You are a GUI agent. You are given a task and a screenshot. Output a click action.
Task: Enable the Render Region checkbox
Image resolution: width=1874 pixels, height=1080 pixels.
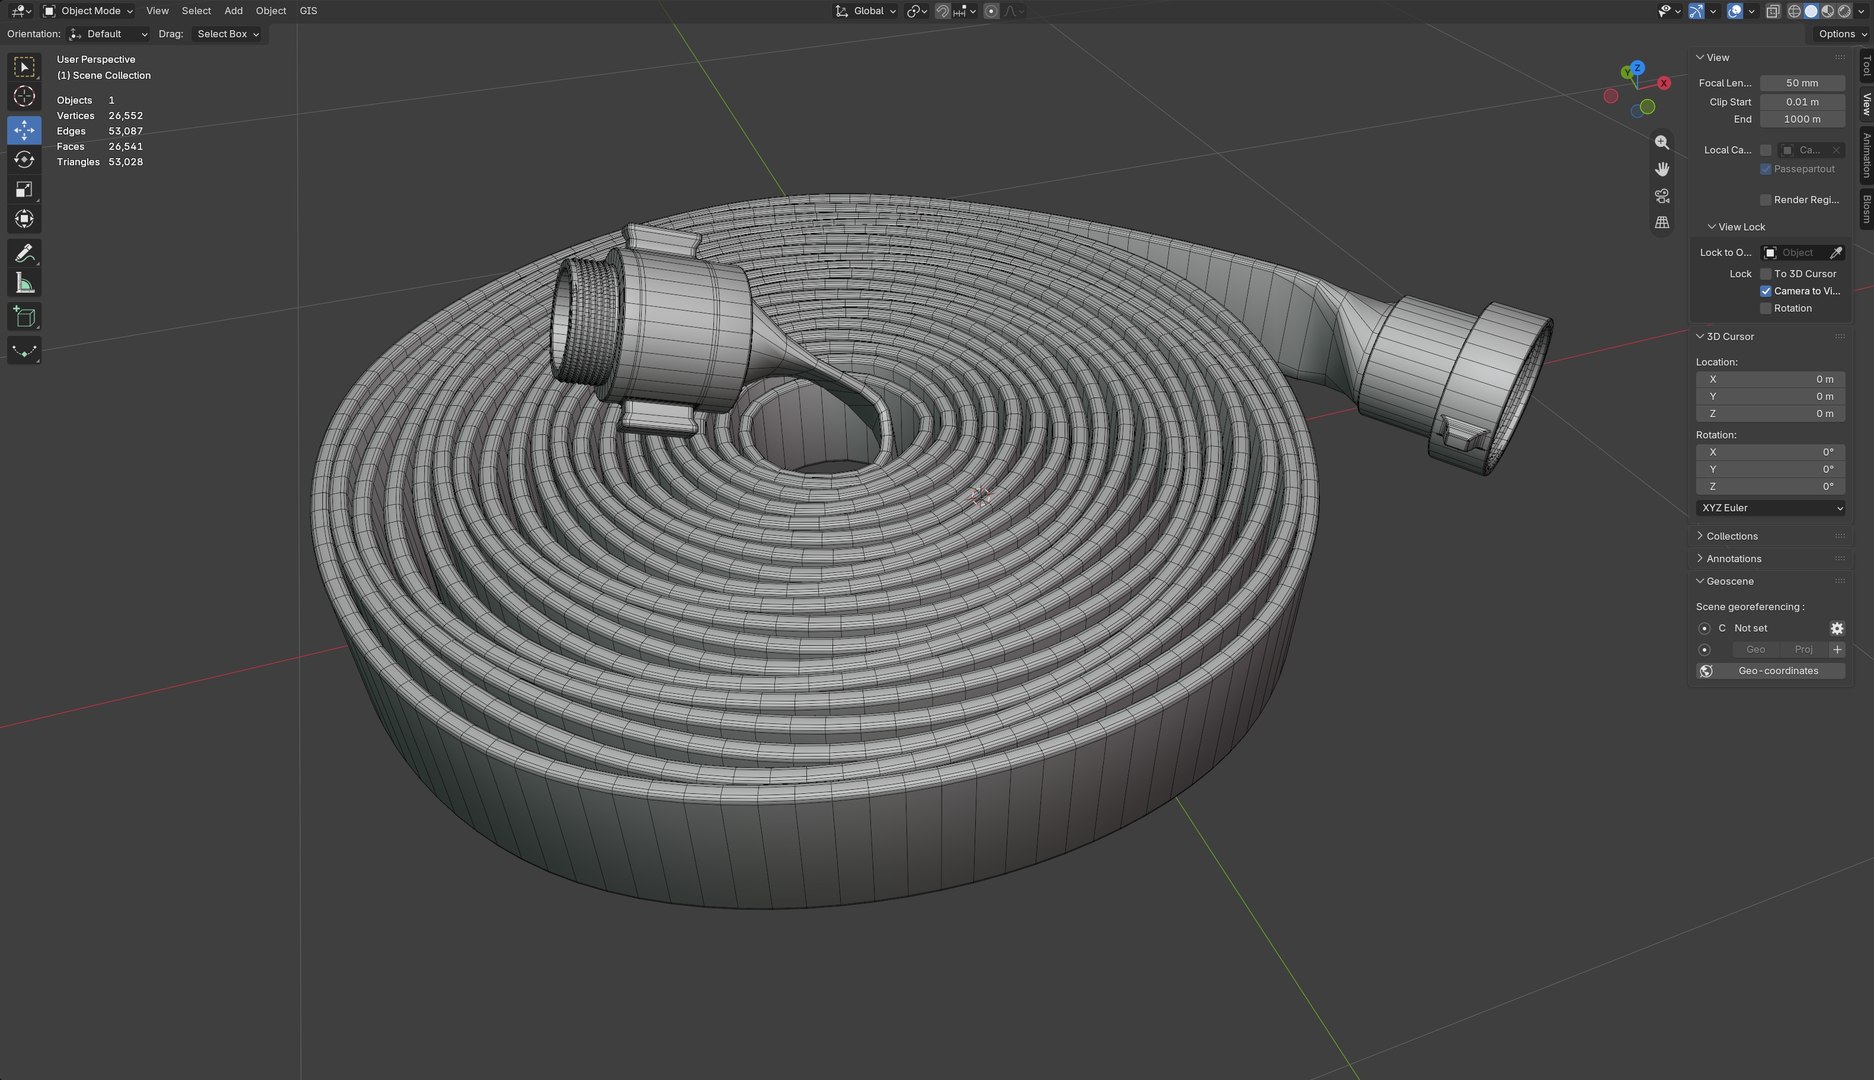[x=1765, y=200]
